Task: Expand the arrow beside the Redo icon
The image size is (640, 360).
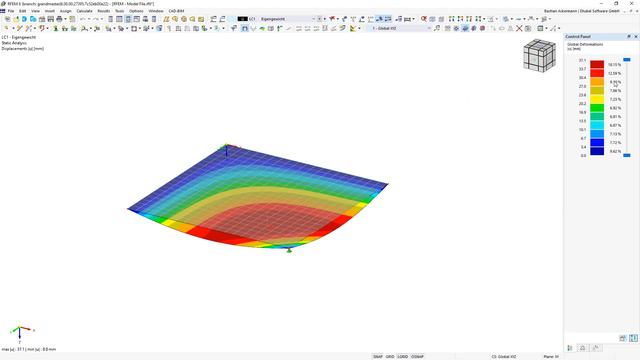Action: point(102,19)
